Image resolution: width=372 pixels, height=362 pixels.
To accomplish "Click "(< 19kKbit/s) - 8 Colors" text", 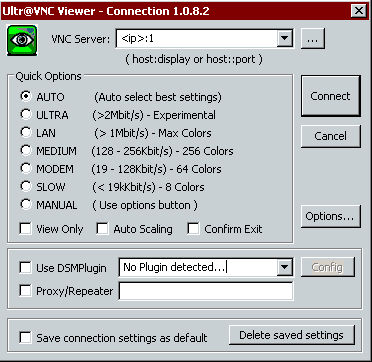I will (148, 187).
